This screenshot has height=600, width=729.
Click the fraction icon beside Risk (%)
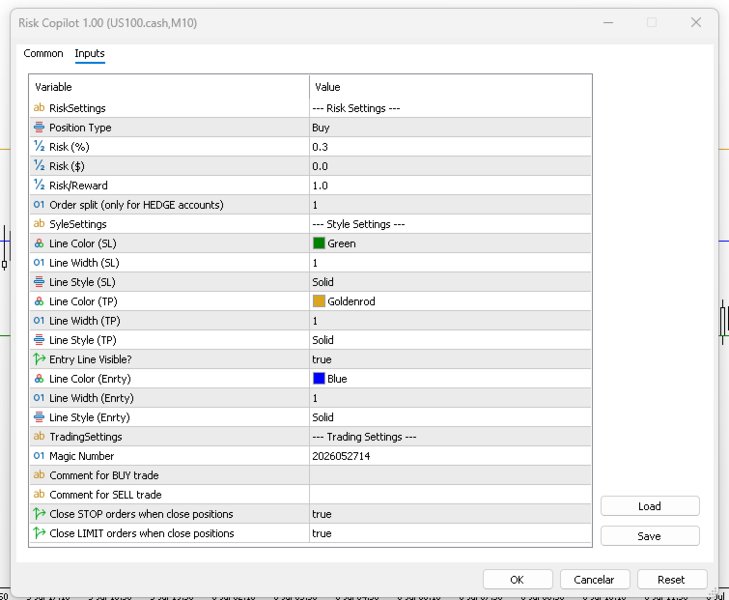pos(39,146)
